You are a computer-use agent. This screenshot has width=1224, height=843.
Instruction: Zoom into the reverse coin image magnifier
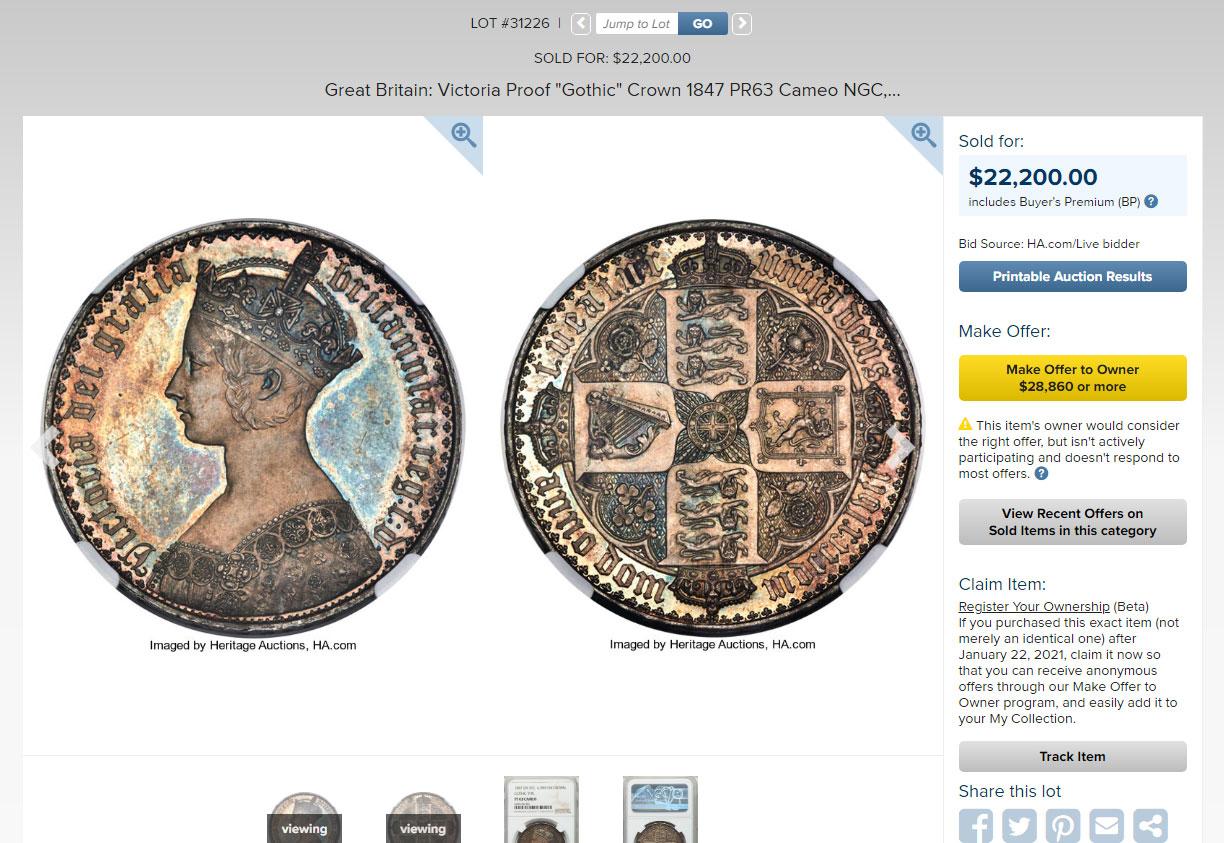923,135
